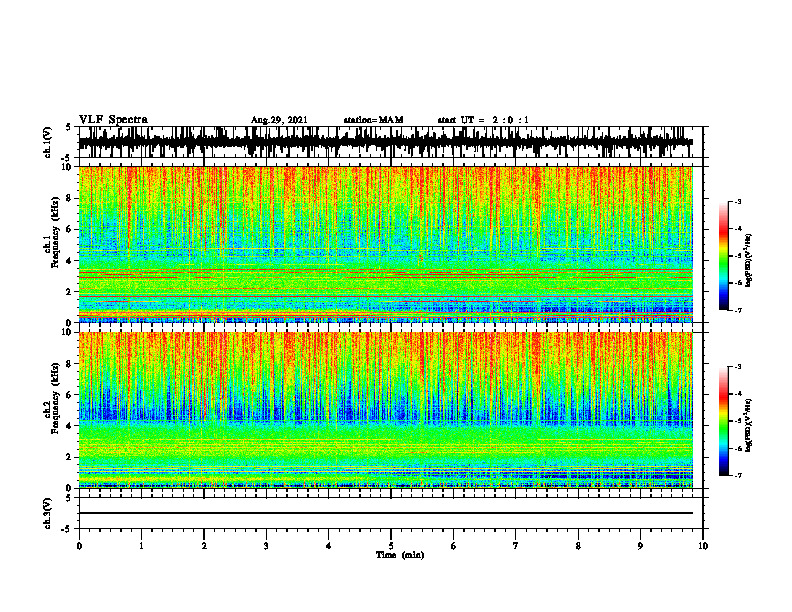Click time axis tick label "3"
The height and width of the screenshot is (612, 792).
pyautogui.click(x=266, y=546)
